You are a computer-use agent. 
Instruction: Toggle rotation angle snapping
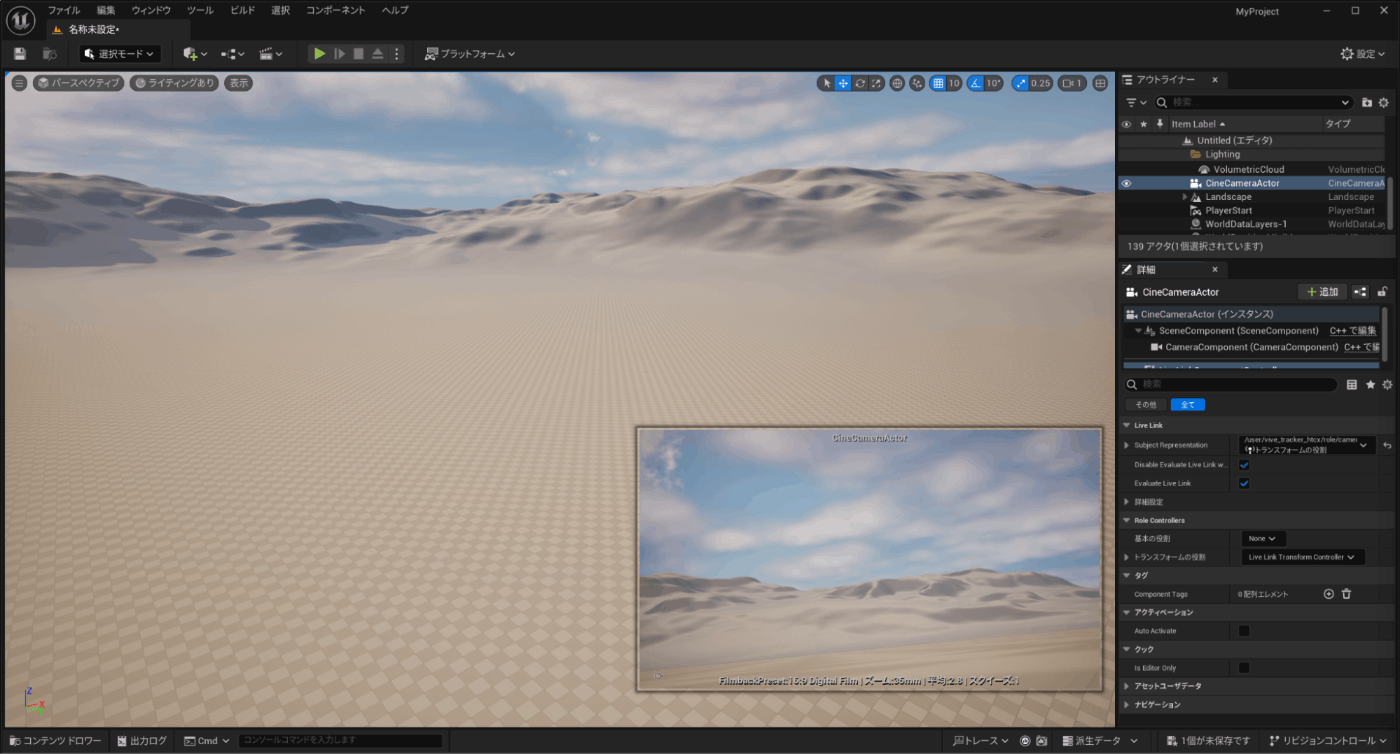tap(975, 83)
